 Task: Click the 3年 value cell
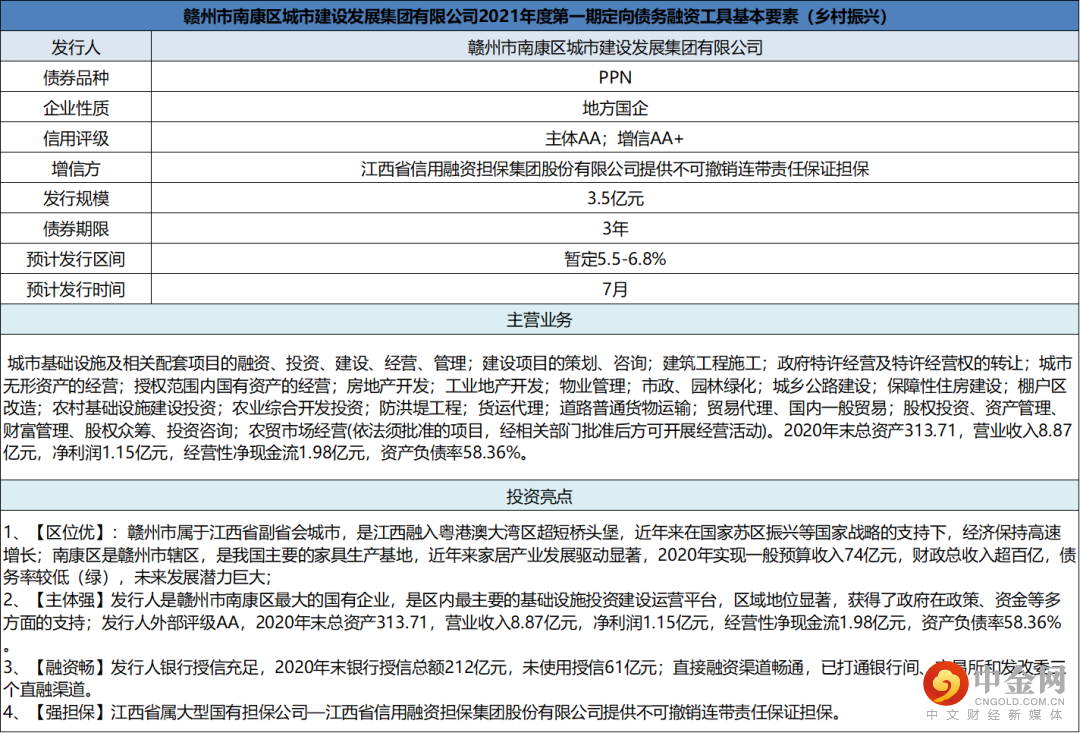[615, 228]
